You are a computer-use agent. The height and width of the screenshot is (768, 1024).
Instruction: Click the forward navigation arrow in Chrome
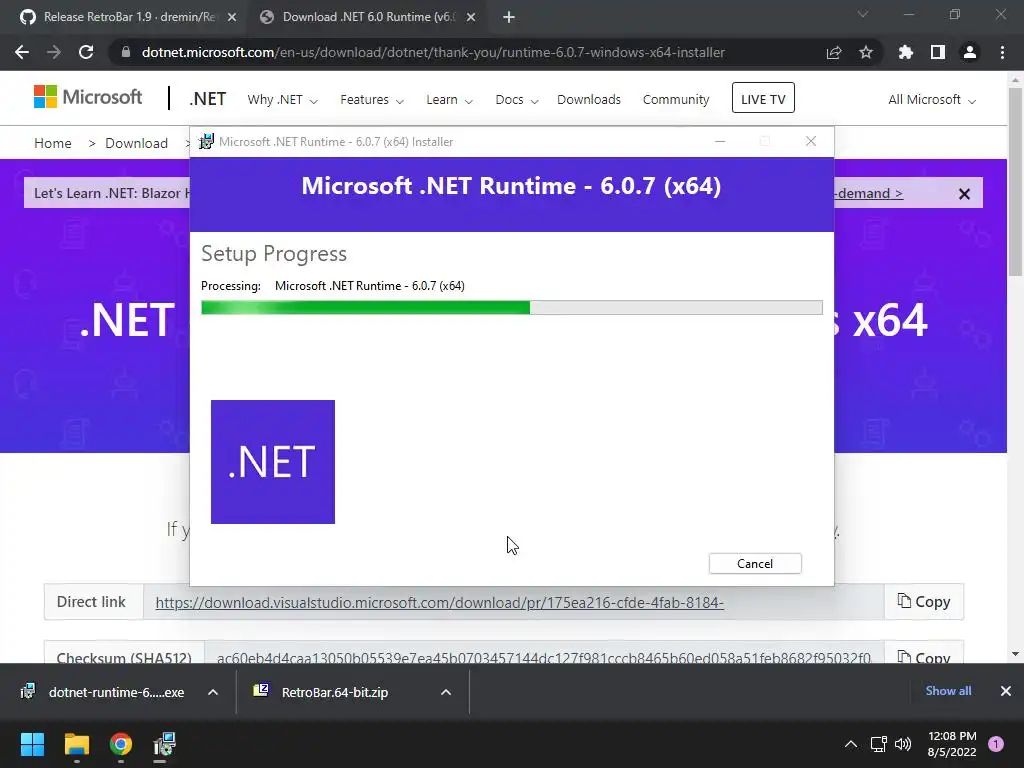54,52
